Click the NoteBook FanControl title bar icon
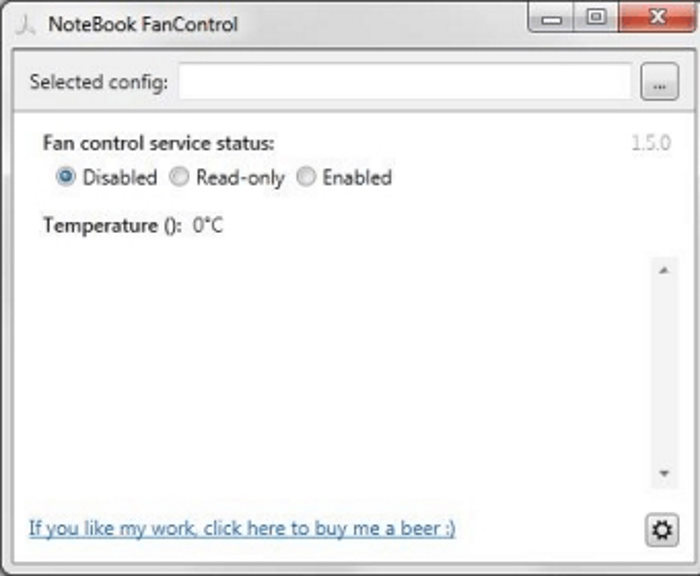 coord(25,25)
